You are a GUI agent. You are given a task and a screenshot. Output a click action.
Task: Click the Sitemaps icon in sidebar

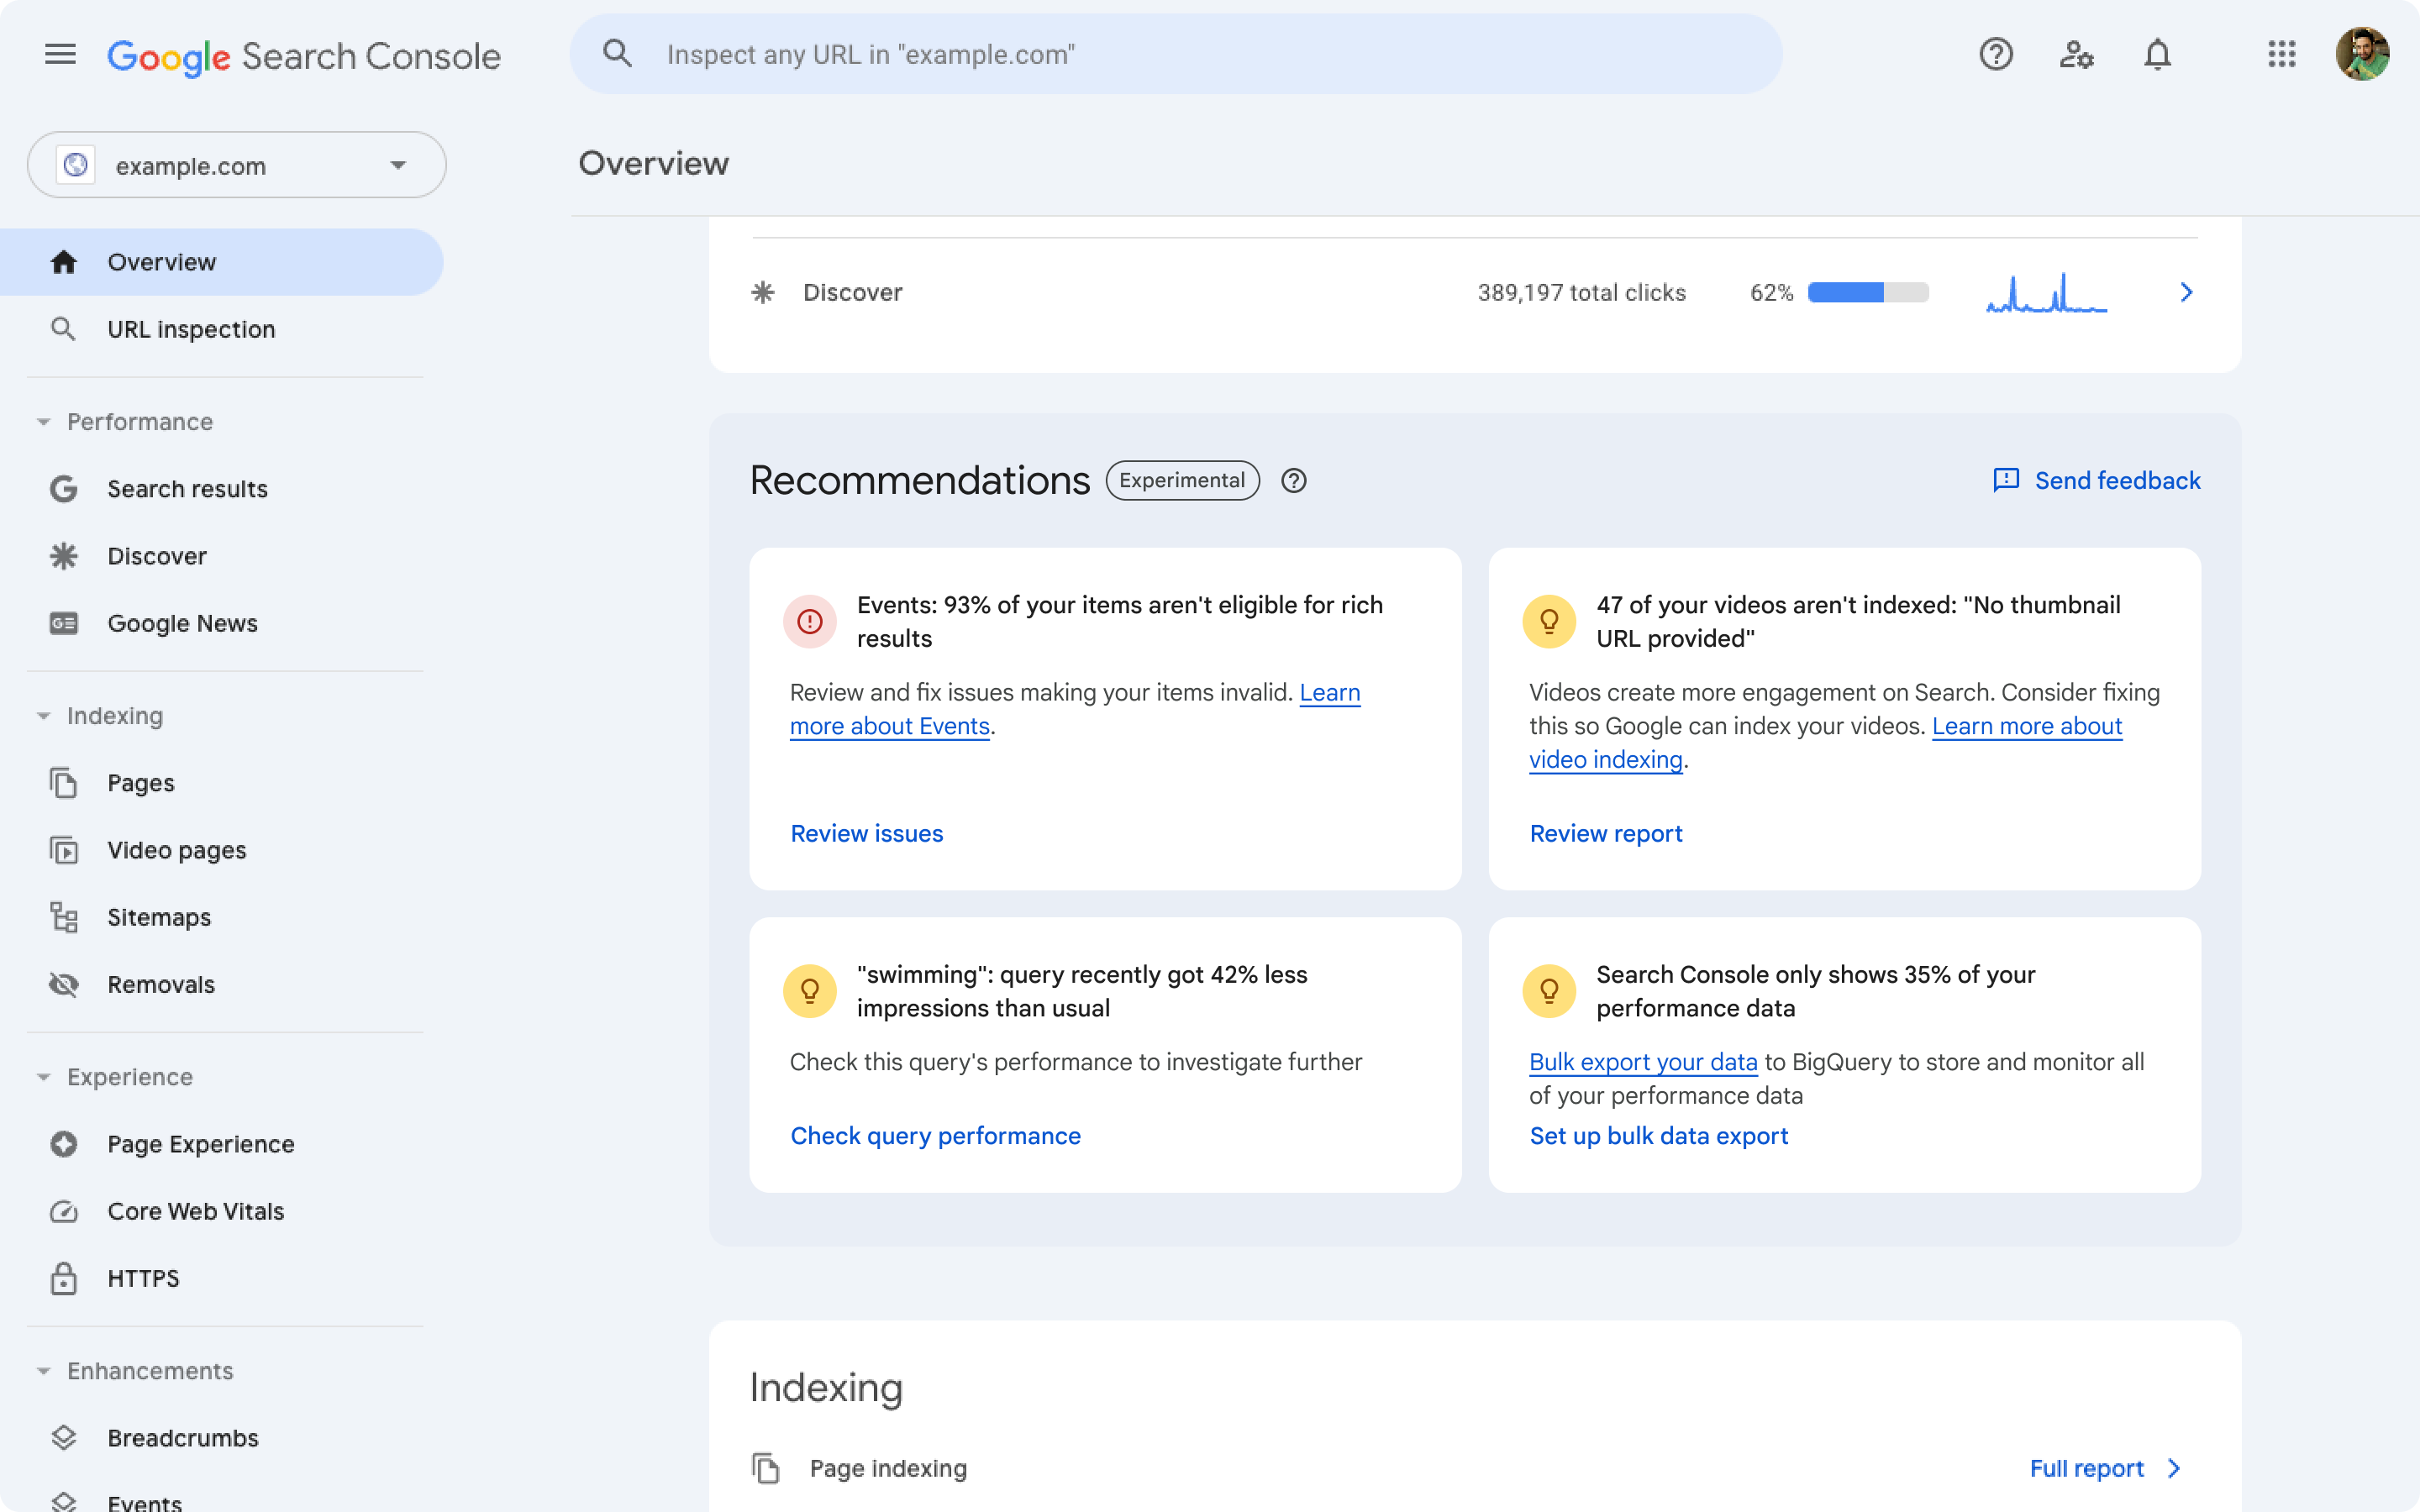63,916
